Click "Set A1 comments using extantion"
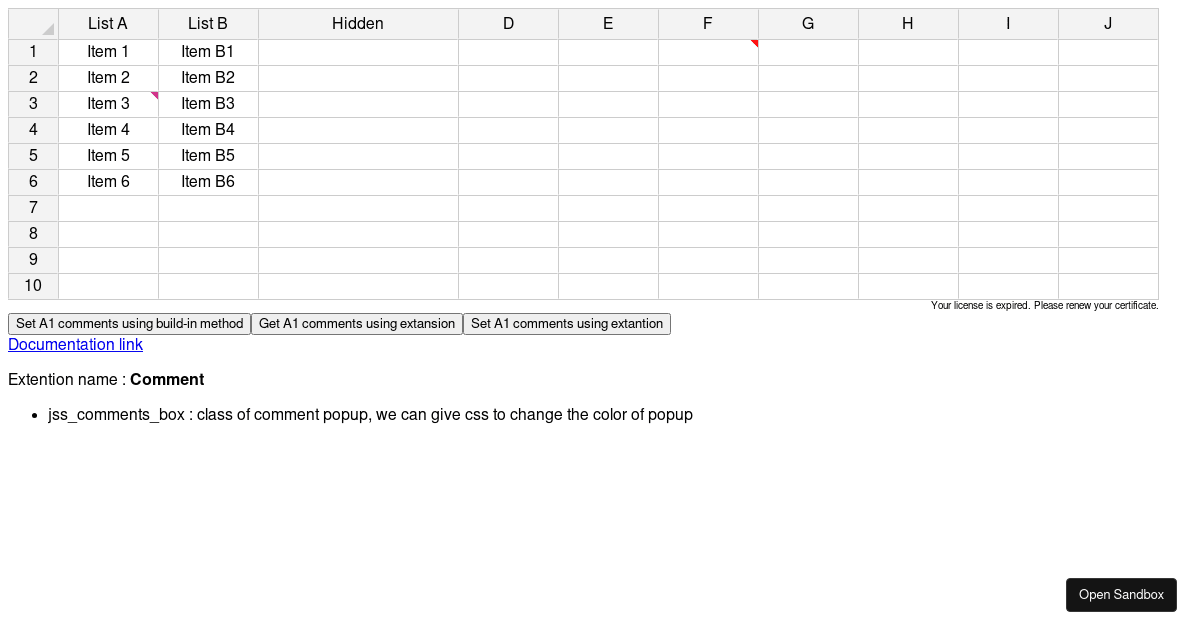The width and height of the screenshot is (1200, 630). (567, 323)
